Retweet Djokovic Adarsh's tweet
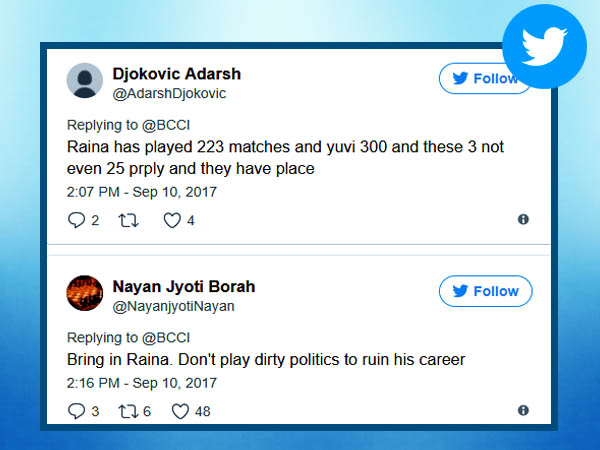Screen dimensions: 600x450 click(128, 221)
